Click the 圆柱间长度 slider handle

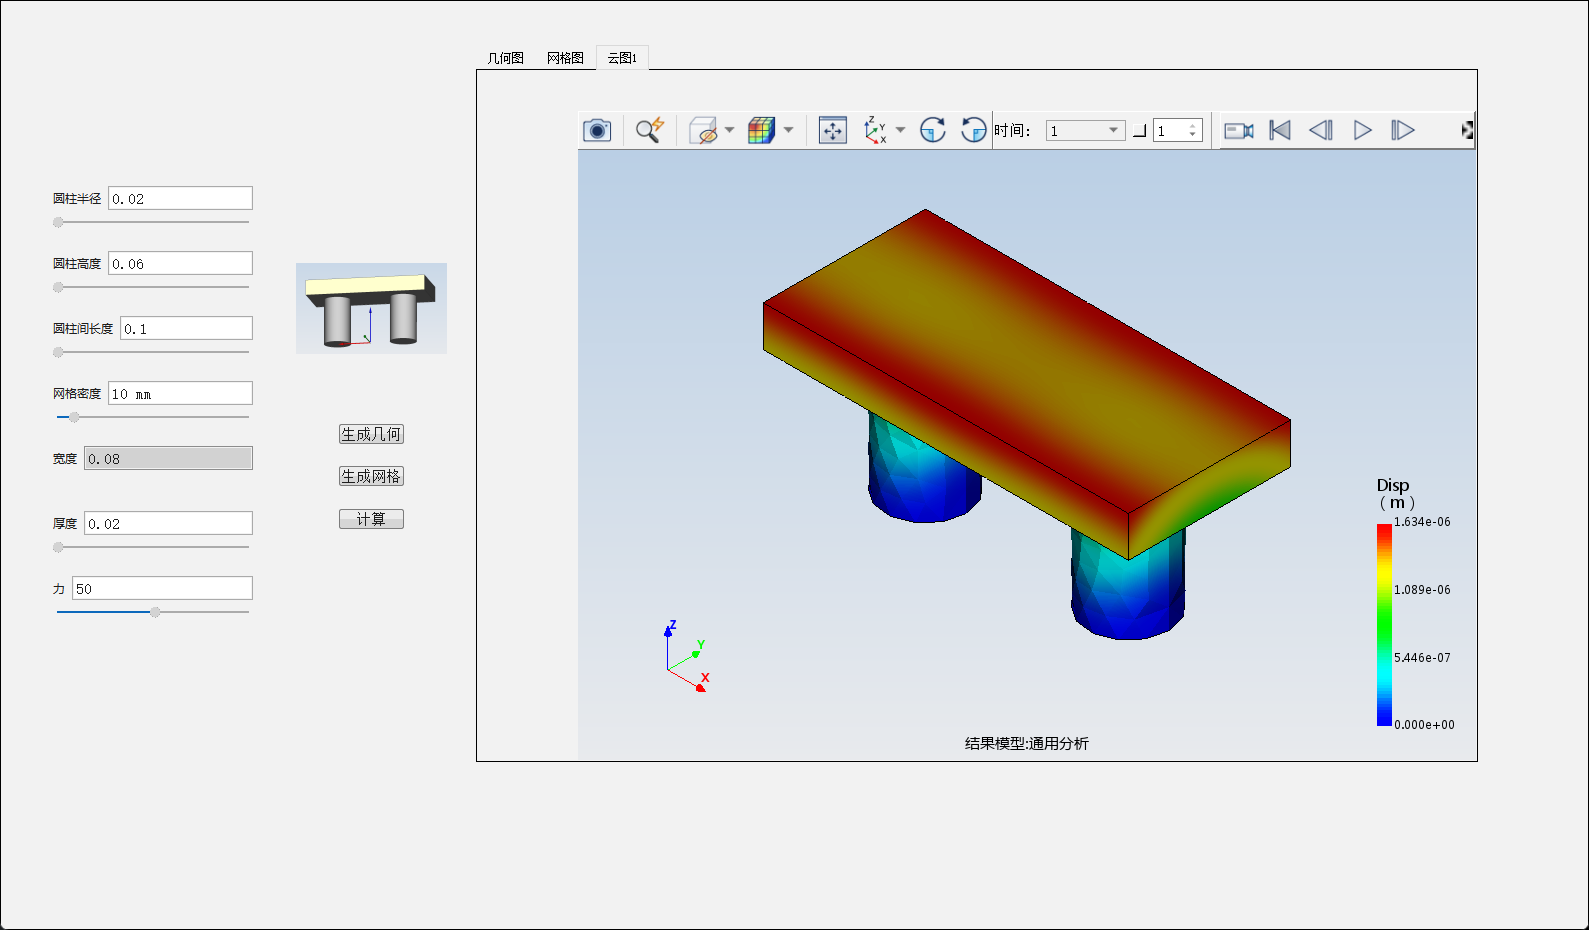pos(58,352)
